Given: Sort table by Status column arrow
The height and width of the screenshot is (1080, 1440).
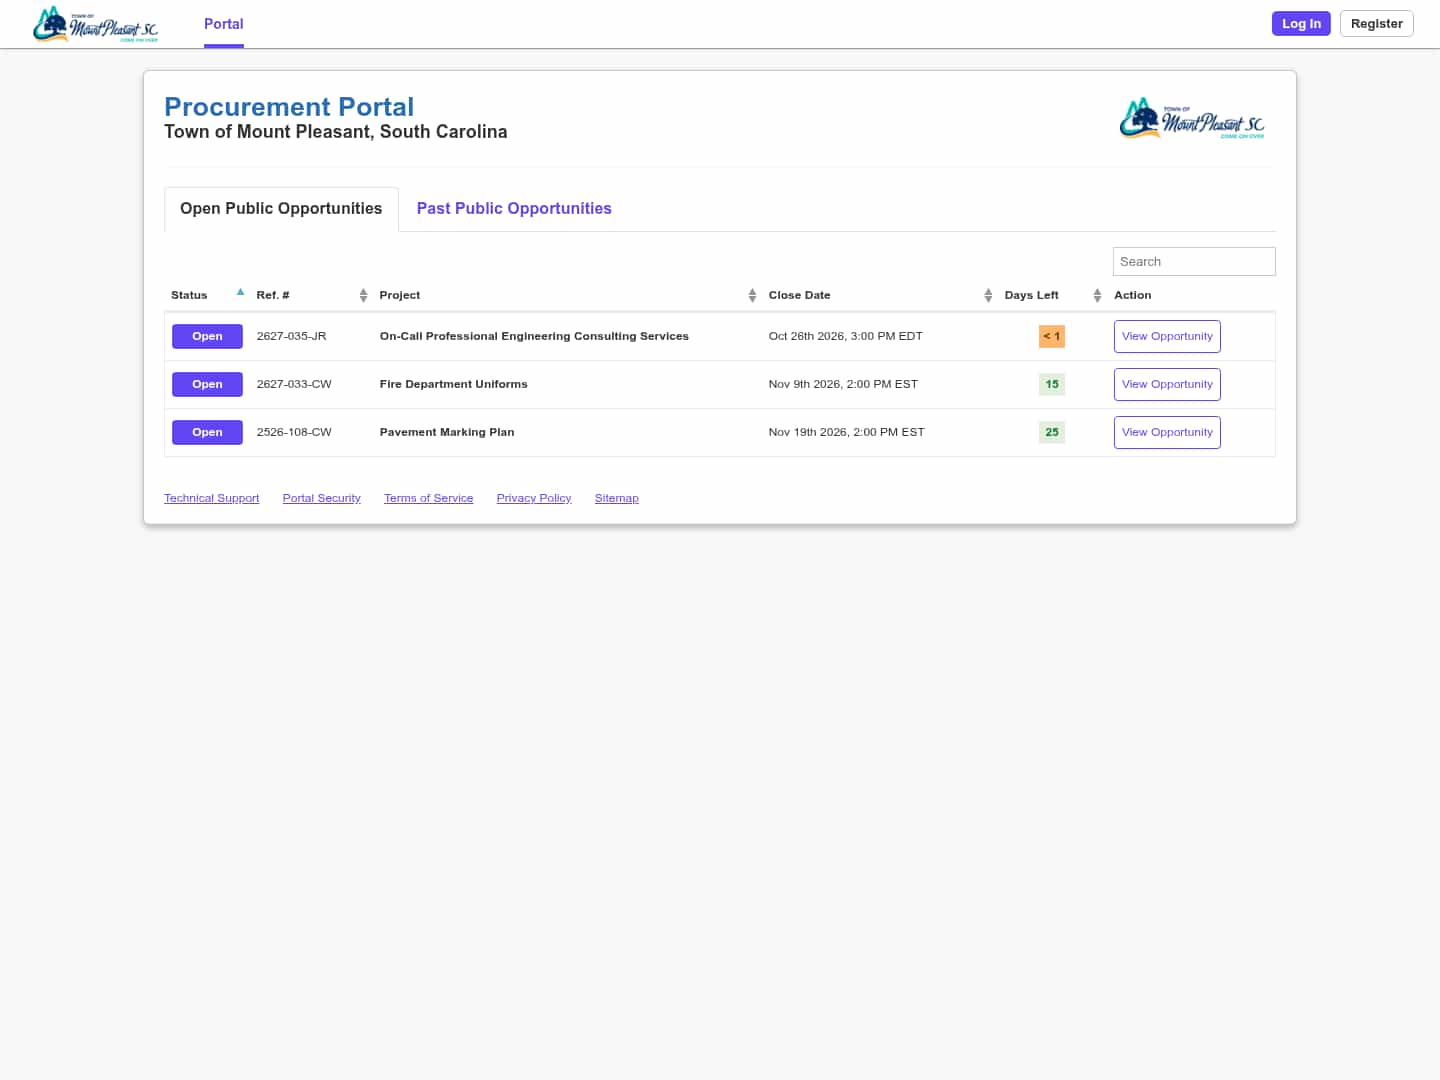Looking at the screenshot, I should pos(240,293).
